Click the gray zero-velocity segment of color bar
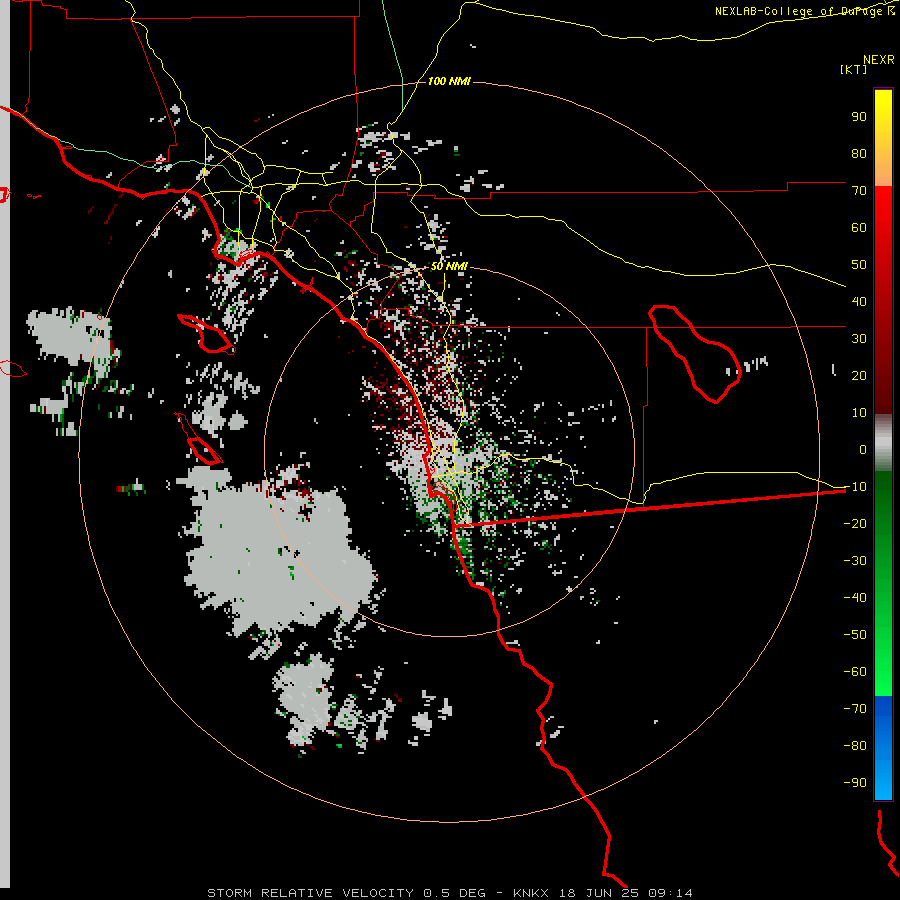The image size is (900, 900). pyautogui.click(x=883, y=443)
